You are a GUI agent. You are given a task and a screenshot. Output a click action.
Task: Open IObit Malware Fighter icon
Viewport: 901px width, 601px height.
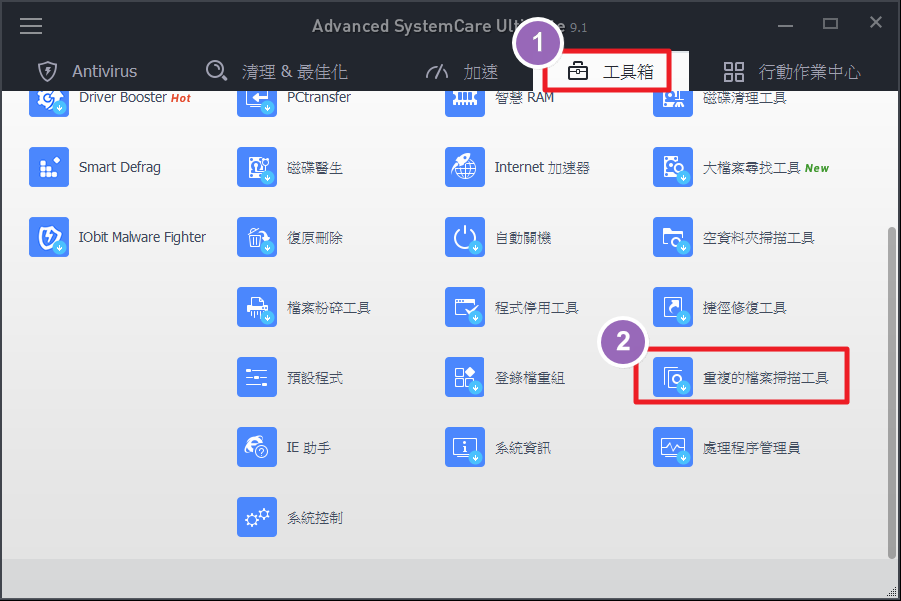49,237
